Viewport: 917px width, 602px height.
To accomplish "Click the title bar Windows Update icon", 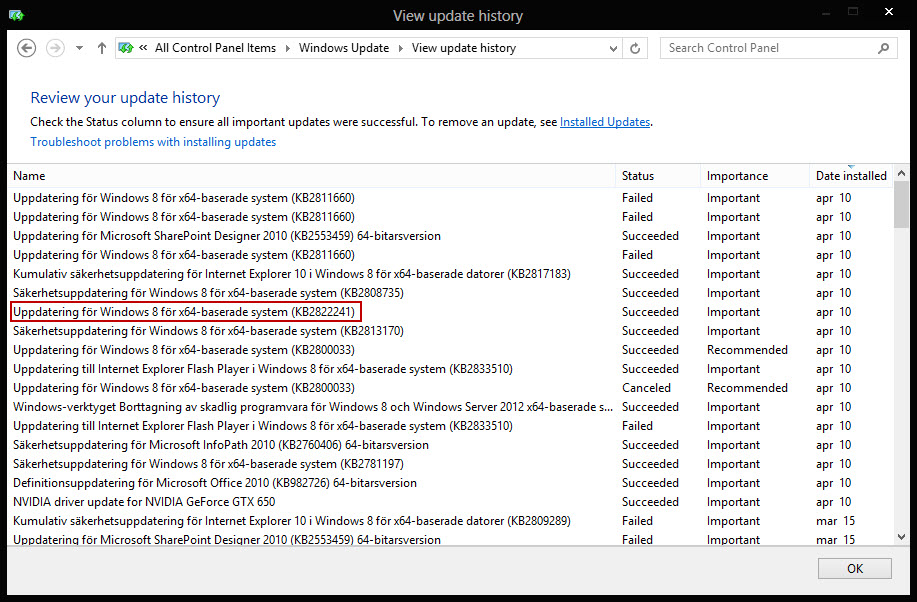I will (x=16, y=15).
